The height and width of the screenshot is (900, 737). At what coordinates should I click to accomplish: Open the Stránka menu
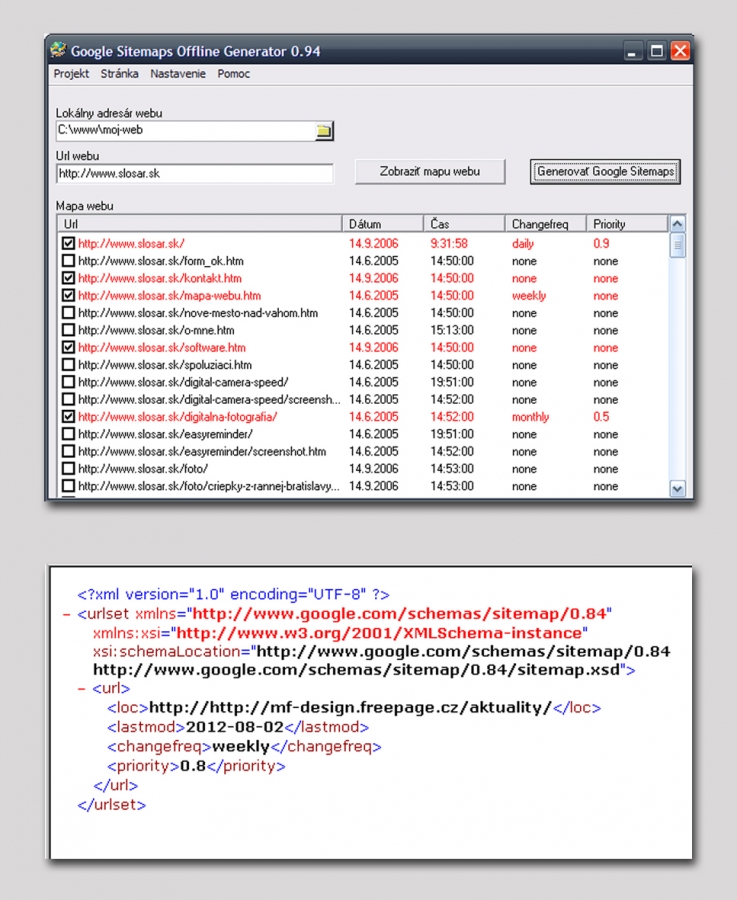pyautogui.click(x=119, y=74)
